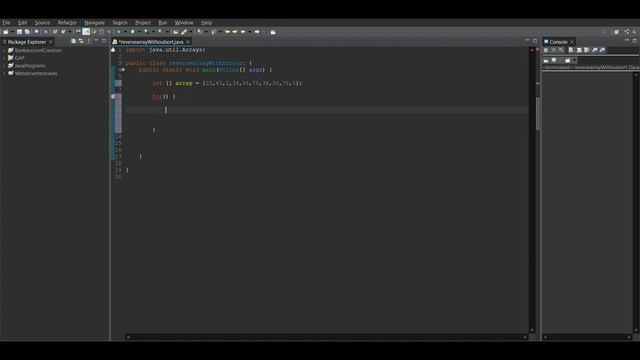Open the Open Console dropdown arrow
640x360 pixels.
(x=574, y=60)
